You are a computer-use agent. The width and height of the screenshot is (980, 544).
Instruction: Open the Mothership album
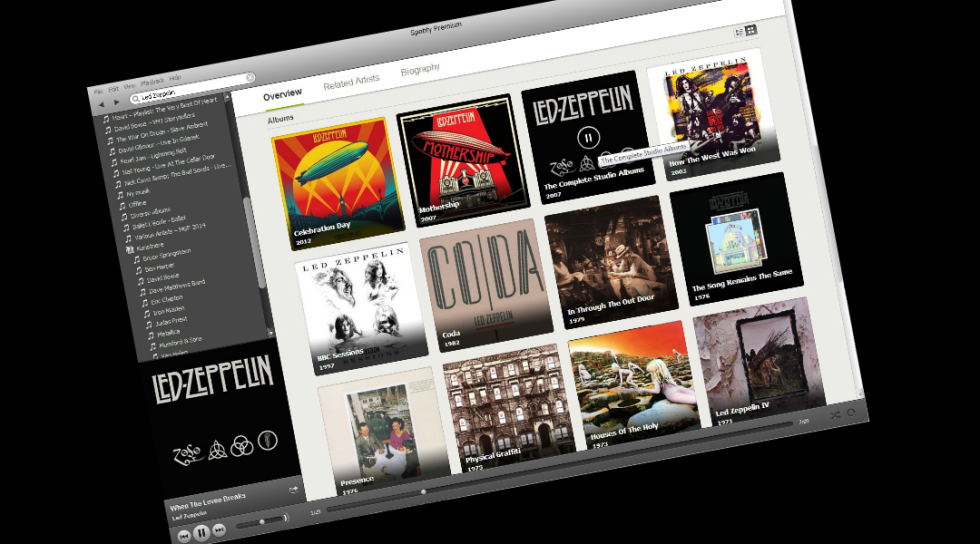click(463, 161)
